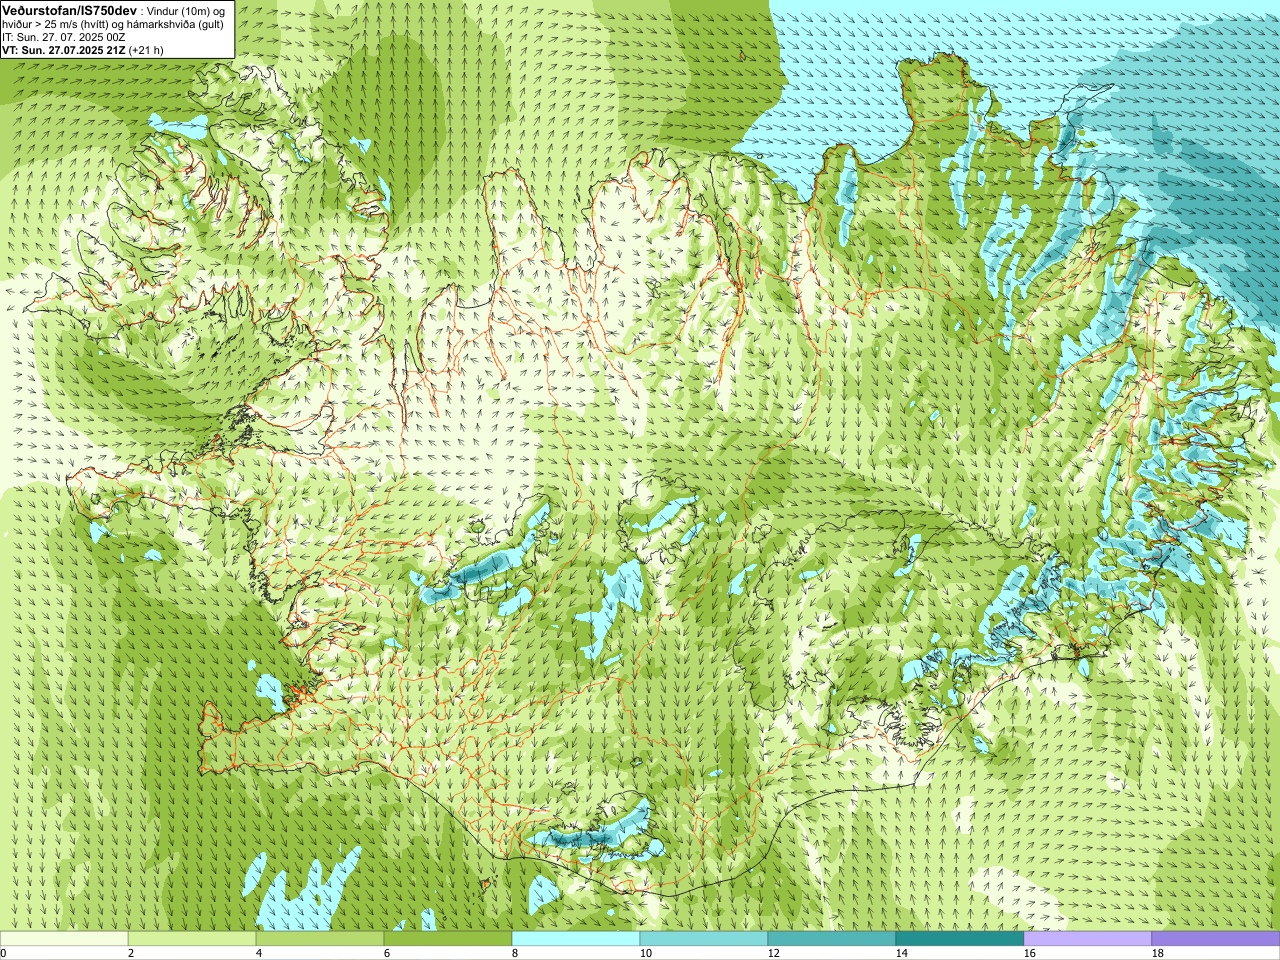Select the above 18 m/s purple band
Viewport: 1280px width, 960px height.
pyautogui.click(x=1216, y=939)
